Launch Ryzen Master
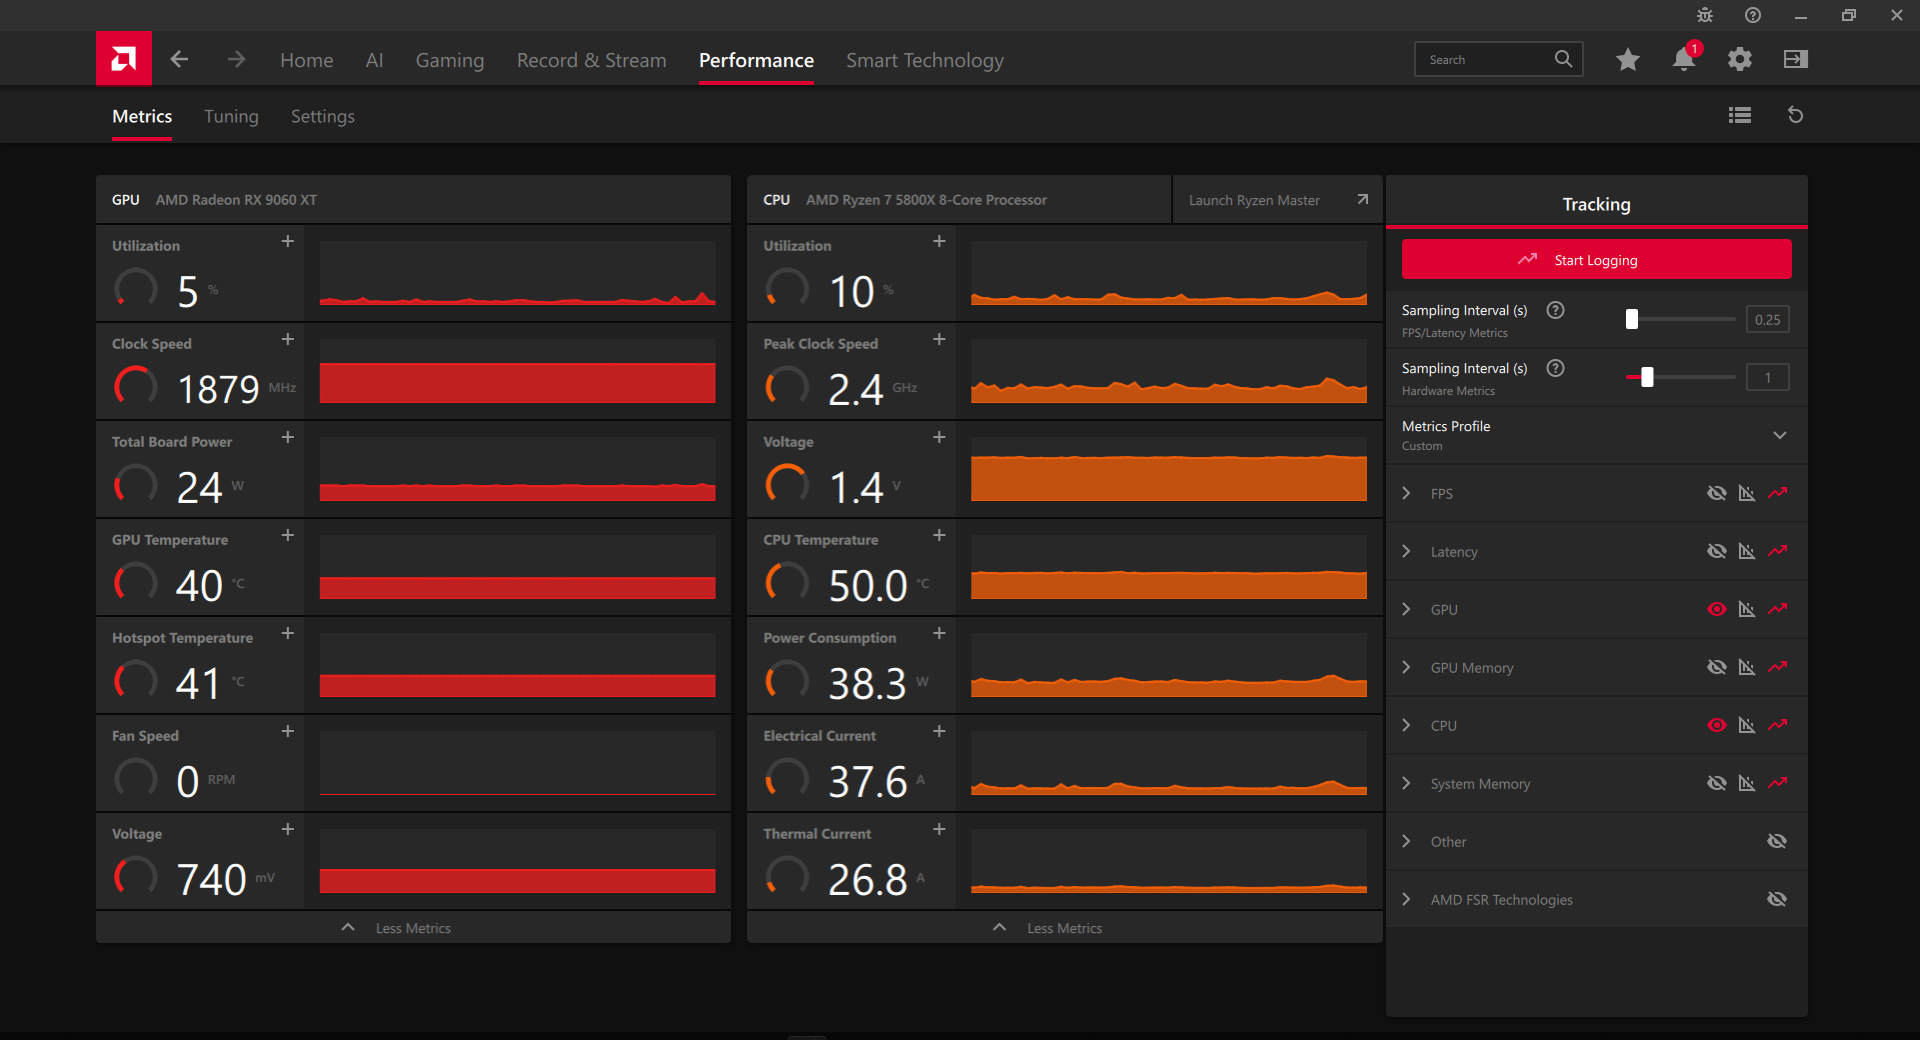This screenshot has height=1040, width=1920. 1278,200
